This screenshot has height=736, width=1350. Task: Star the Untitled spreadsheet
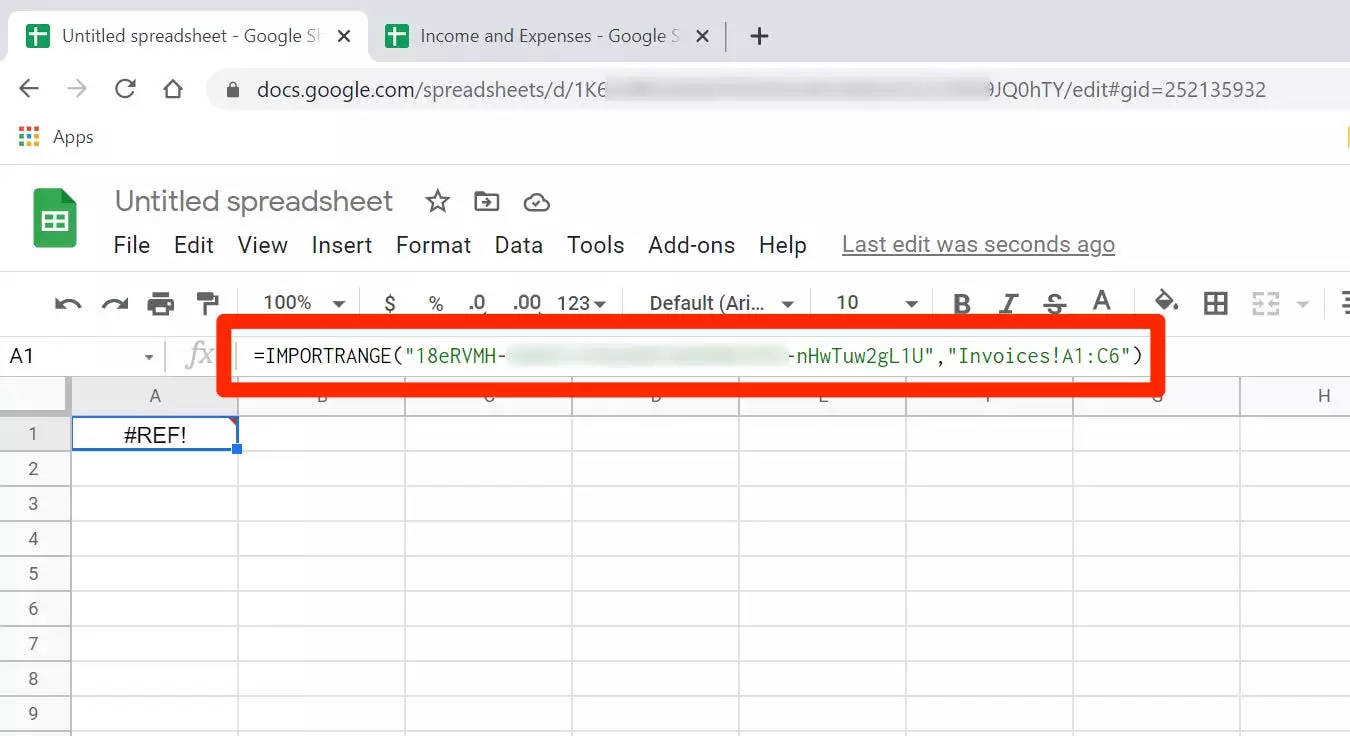click(x=437, y=202)
